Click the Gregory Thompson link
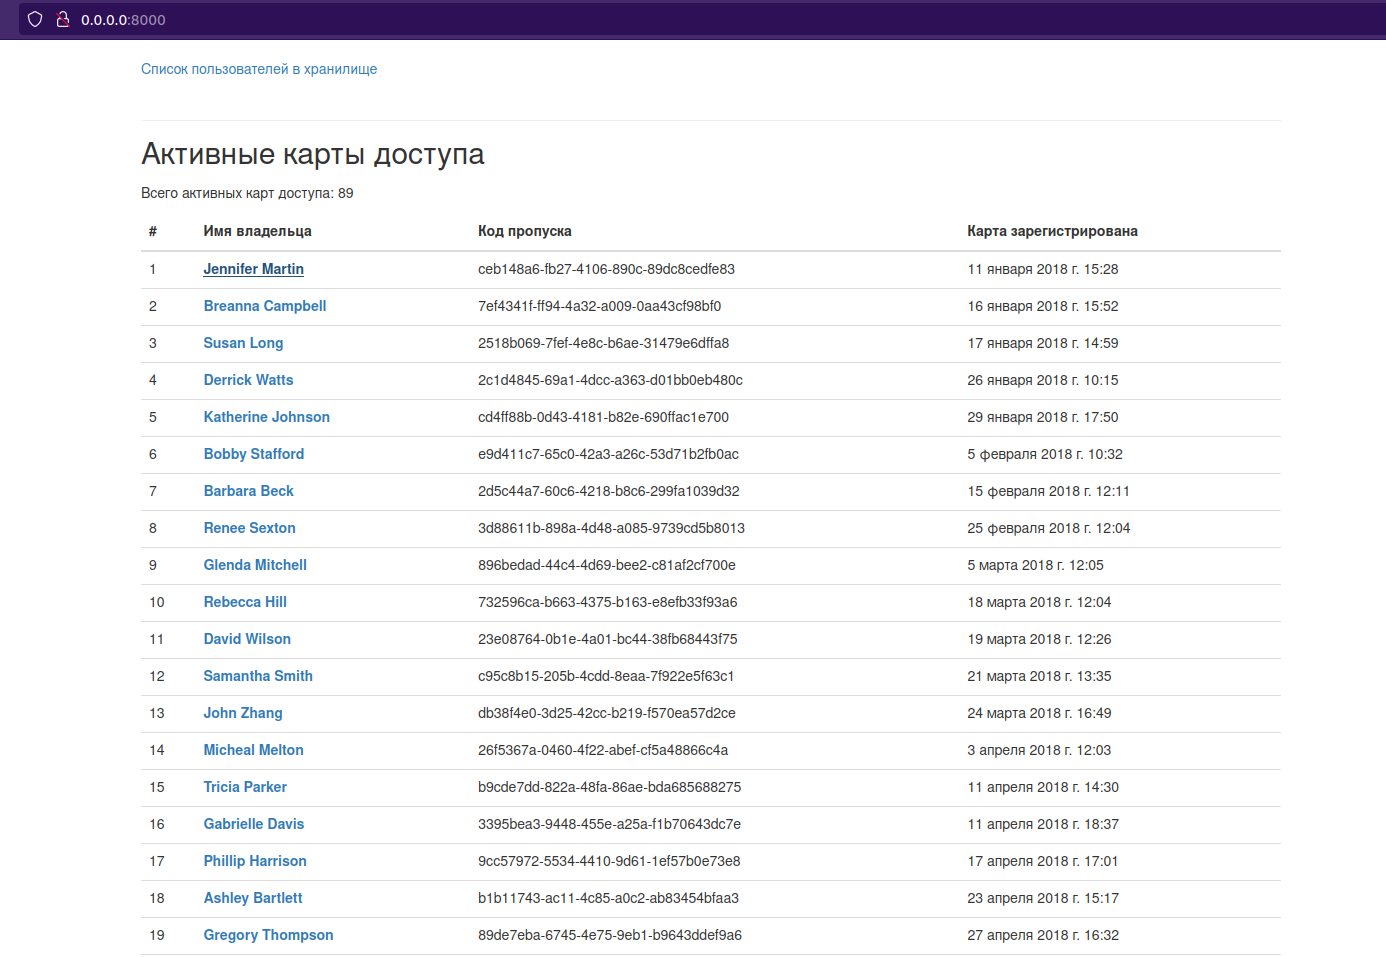 tap(268, 934)
